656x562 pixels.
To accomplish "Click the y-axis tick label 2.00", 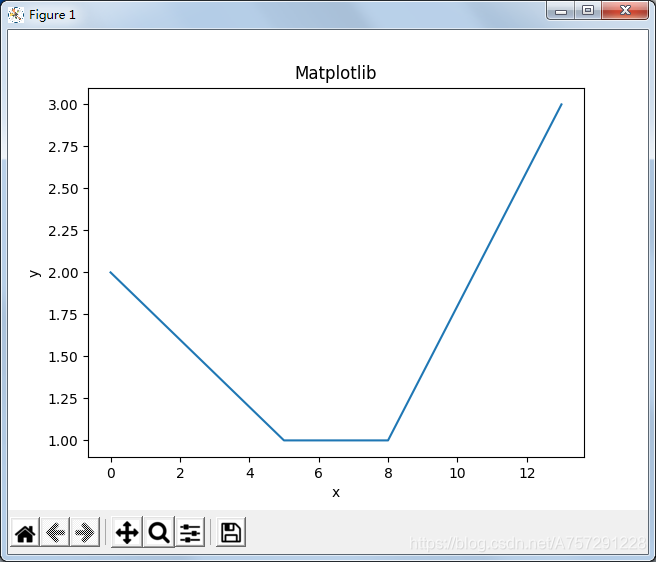I will point(63,273).
